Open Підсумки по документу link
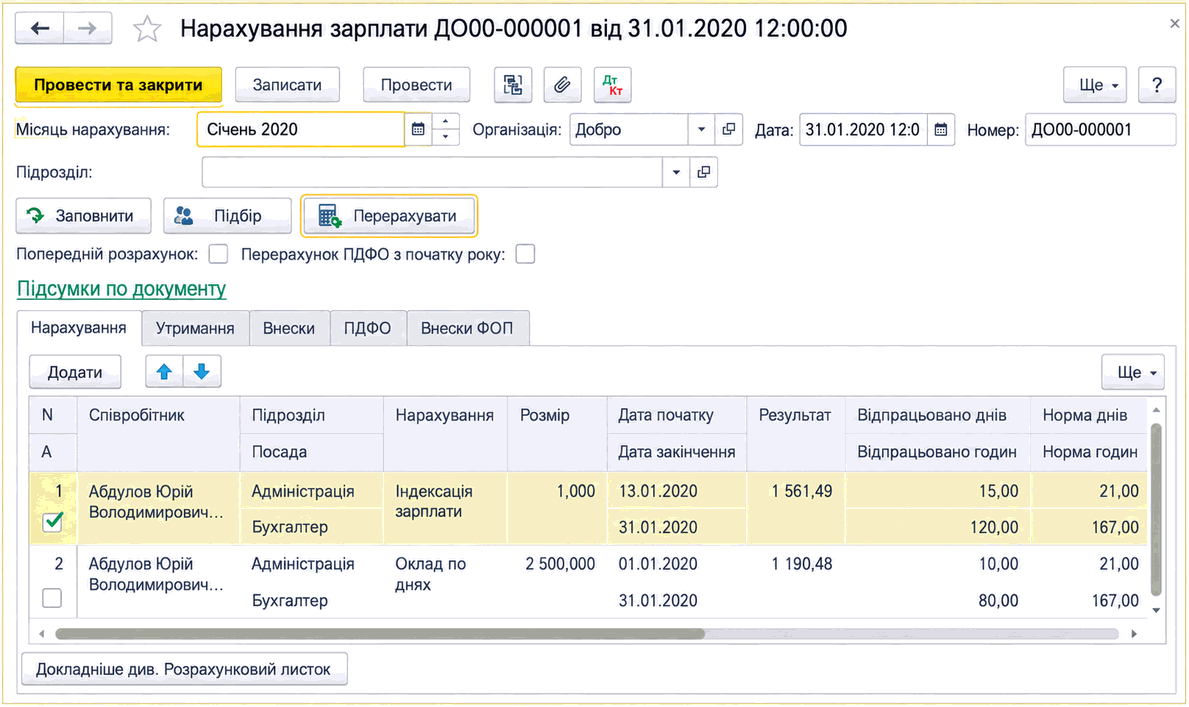The height and width of the screenshot is (707, 1189). (x=121, y=289)
